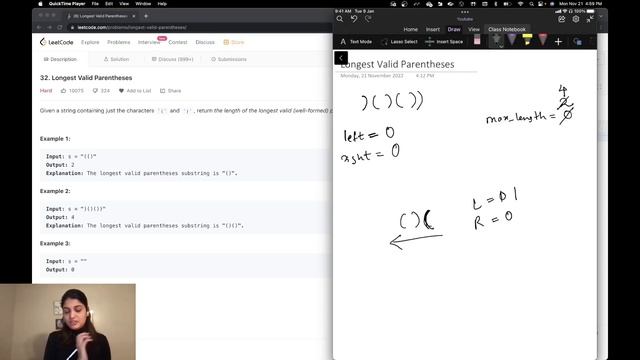The width and height of the screenshot is (640, 360).
Task: Open the View tab in OneNote
Action: click(x=474, y=29)
